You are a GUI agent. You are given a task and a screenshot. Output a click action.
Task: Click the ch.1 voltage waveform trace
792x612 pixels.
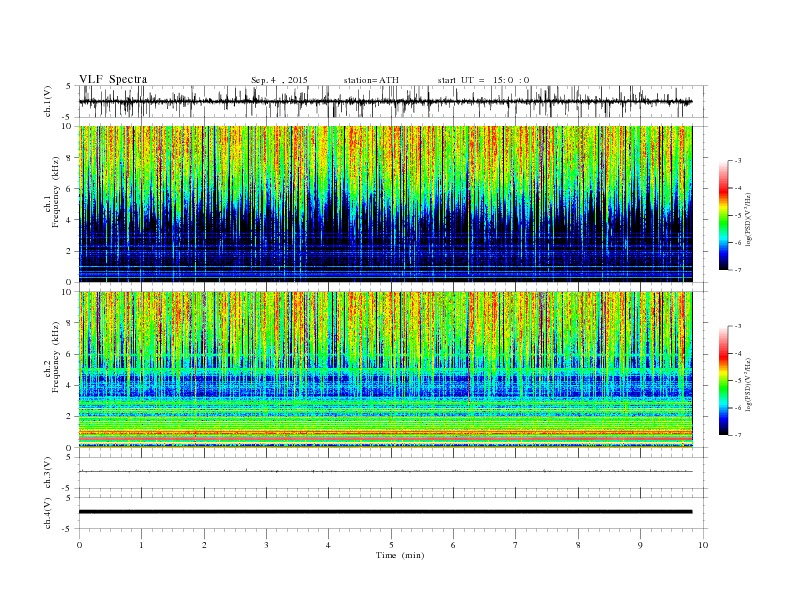point(385,101)
